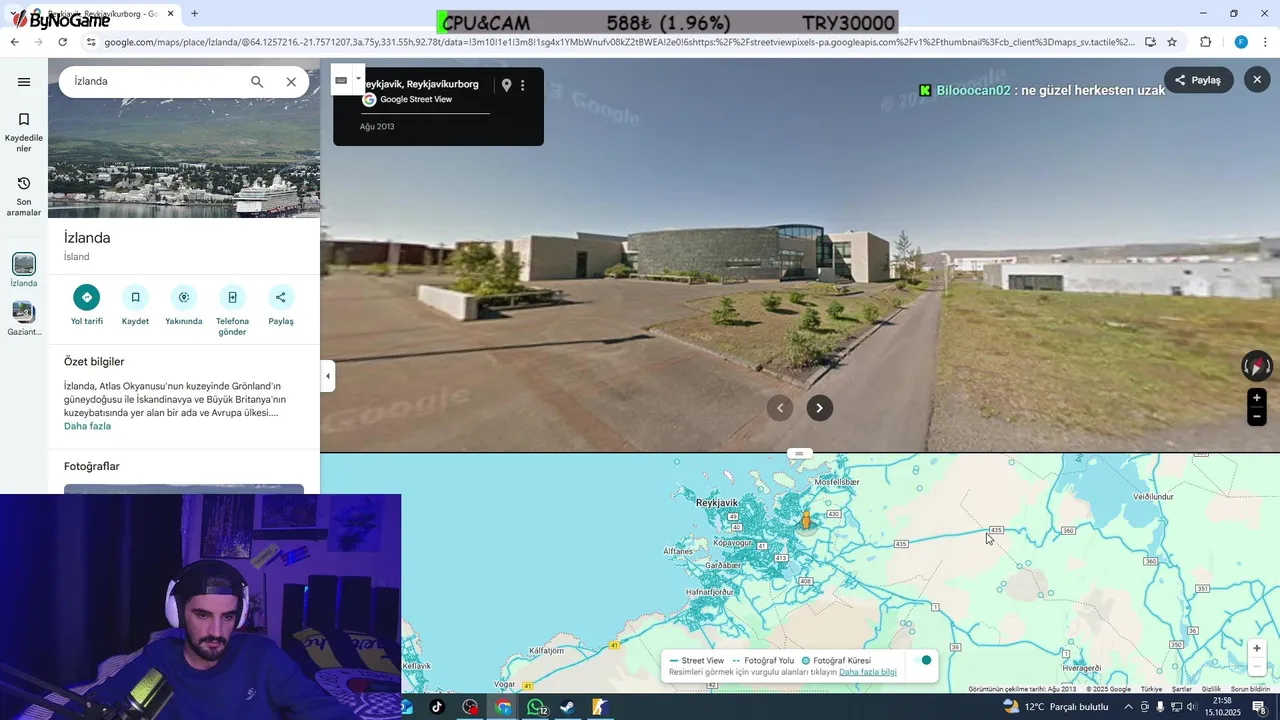Select the Gaziantep recent place thumbnail
Image resolution: width=1280 pixels, height=720 pixels.
24,312
